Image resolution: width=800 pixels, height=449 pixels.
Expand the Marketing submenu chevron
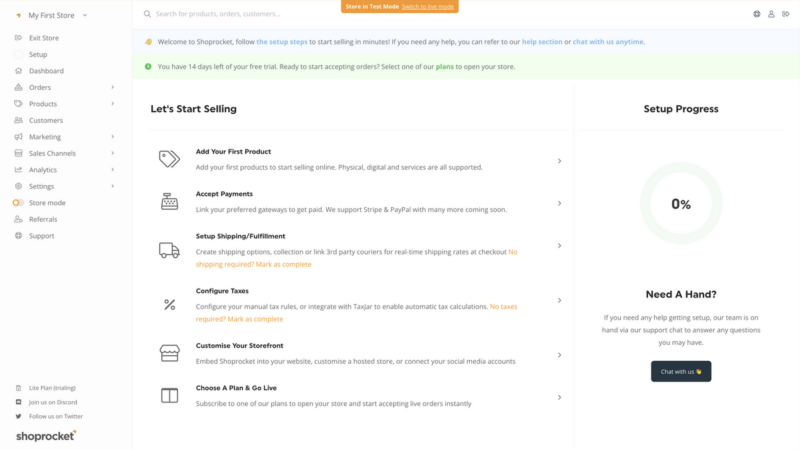pos(112,137)
